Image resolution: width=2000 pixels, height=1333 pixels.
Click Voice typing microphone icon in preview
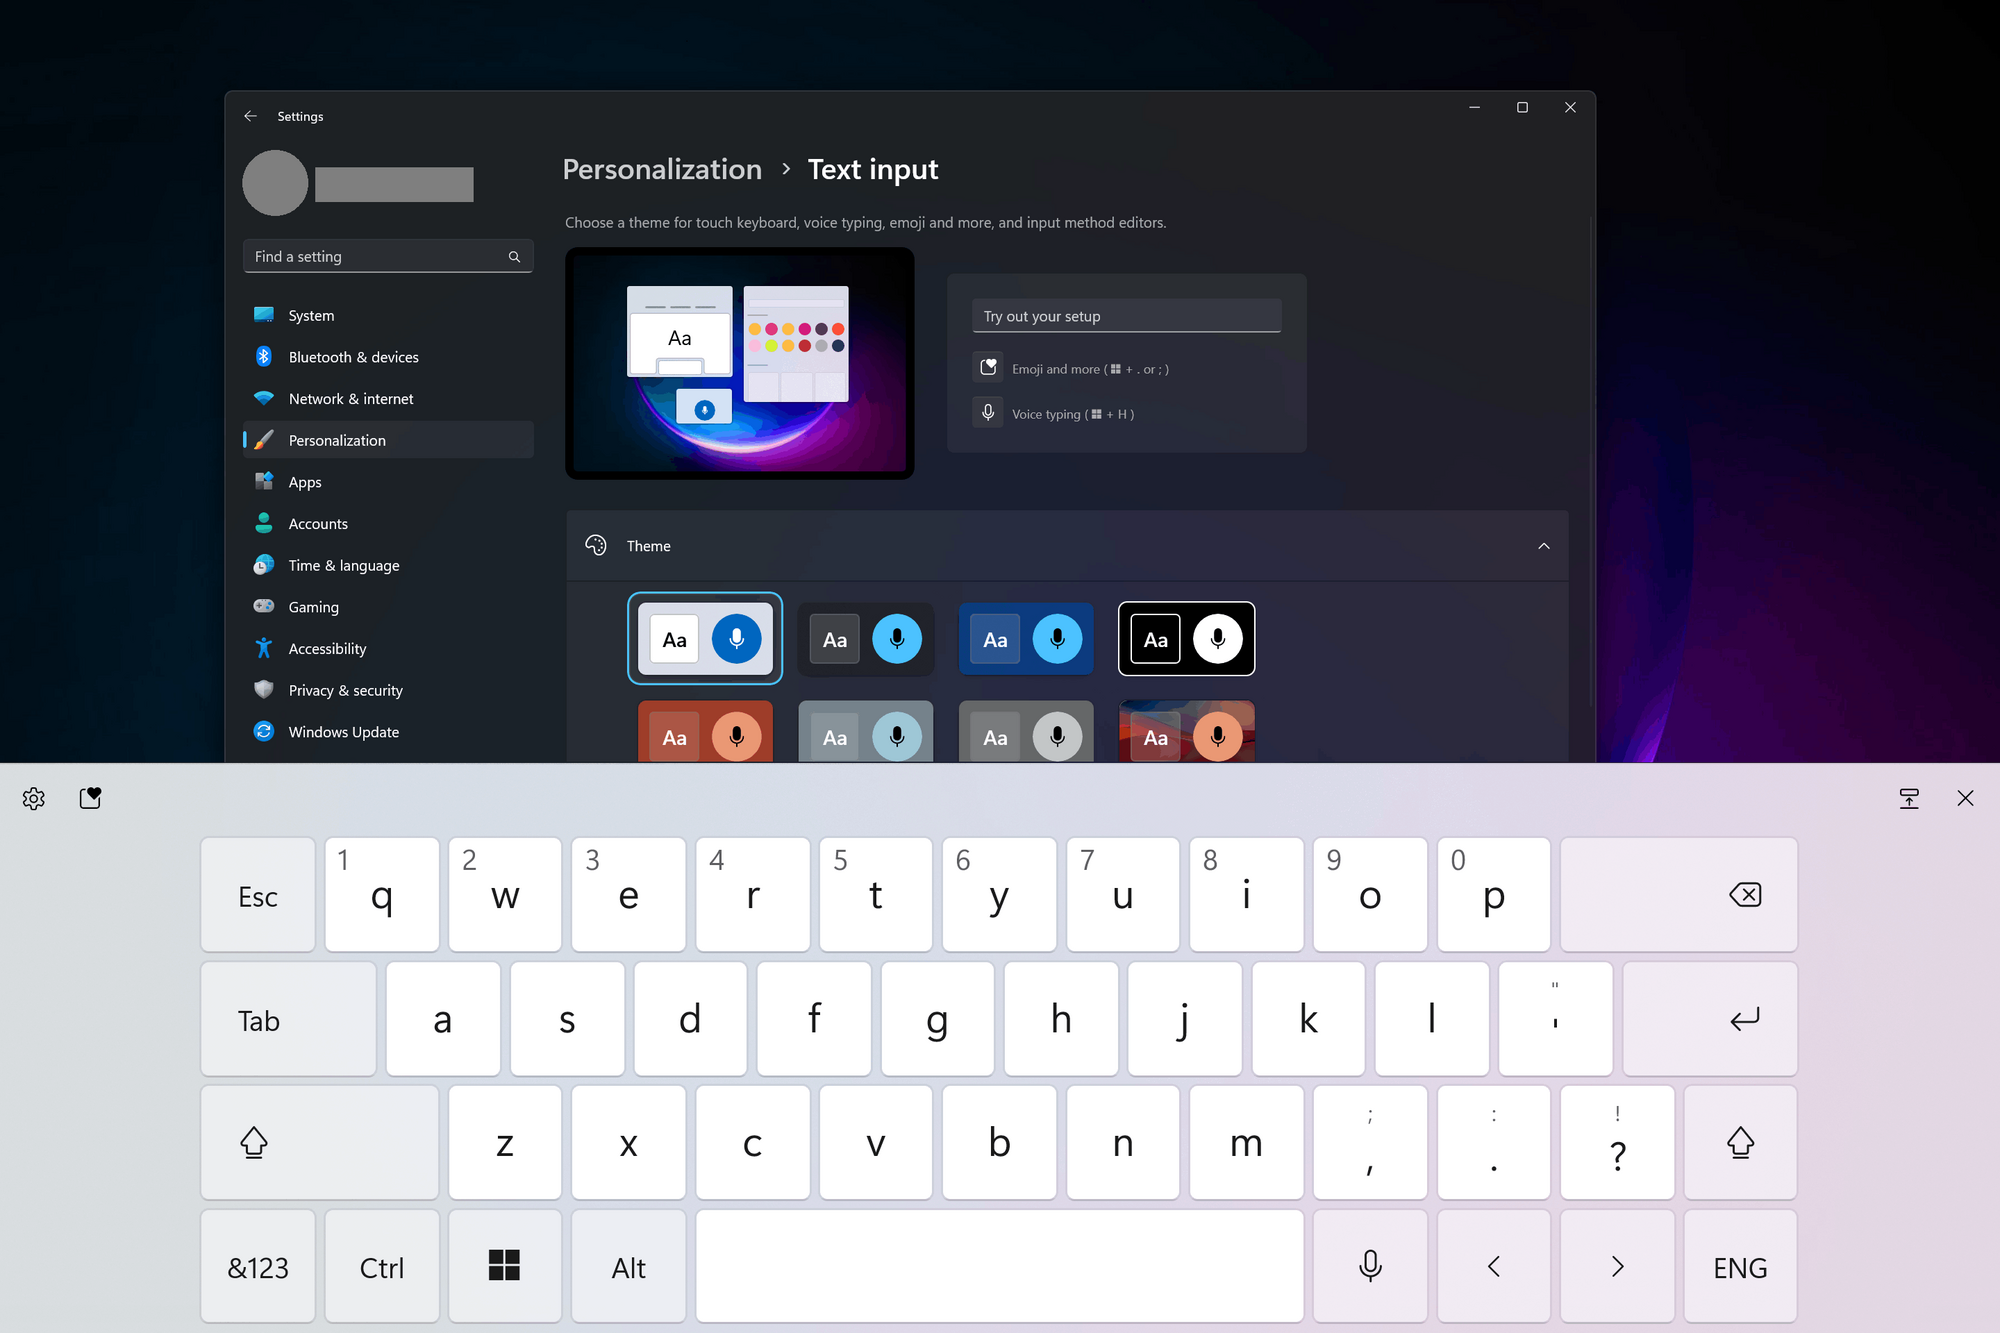click(x=988, y=412)
